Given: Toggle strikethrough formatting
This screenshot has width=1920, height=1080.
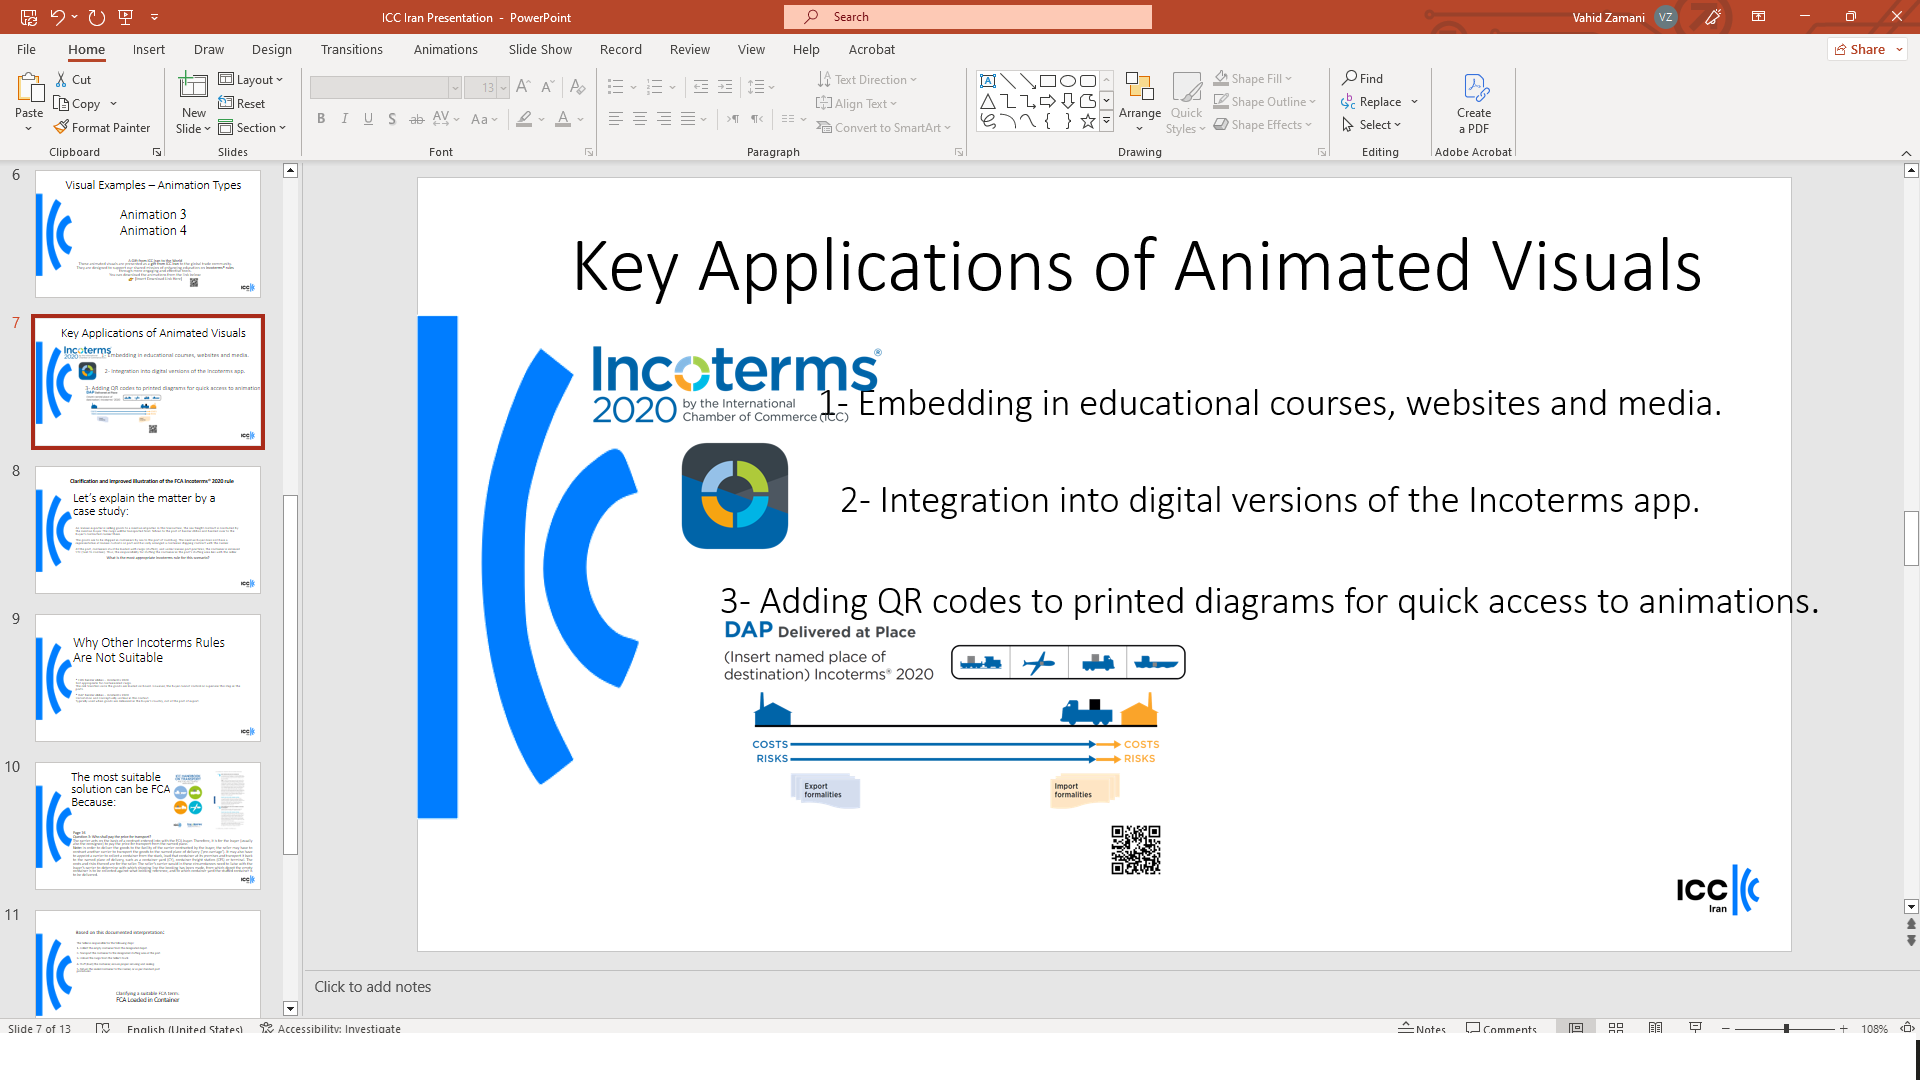Looking at the screenshot, I should pos(417,119).
